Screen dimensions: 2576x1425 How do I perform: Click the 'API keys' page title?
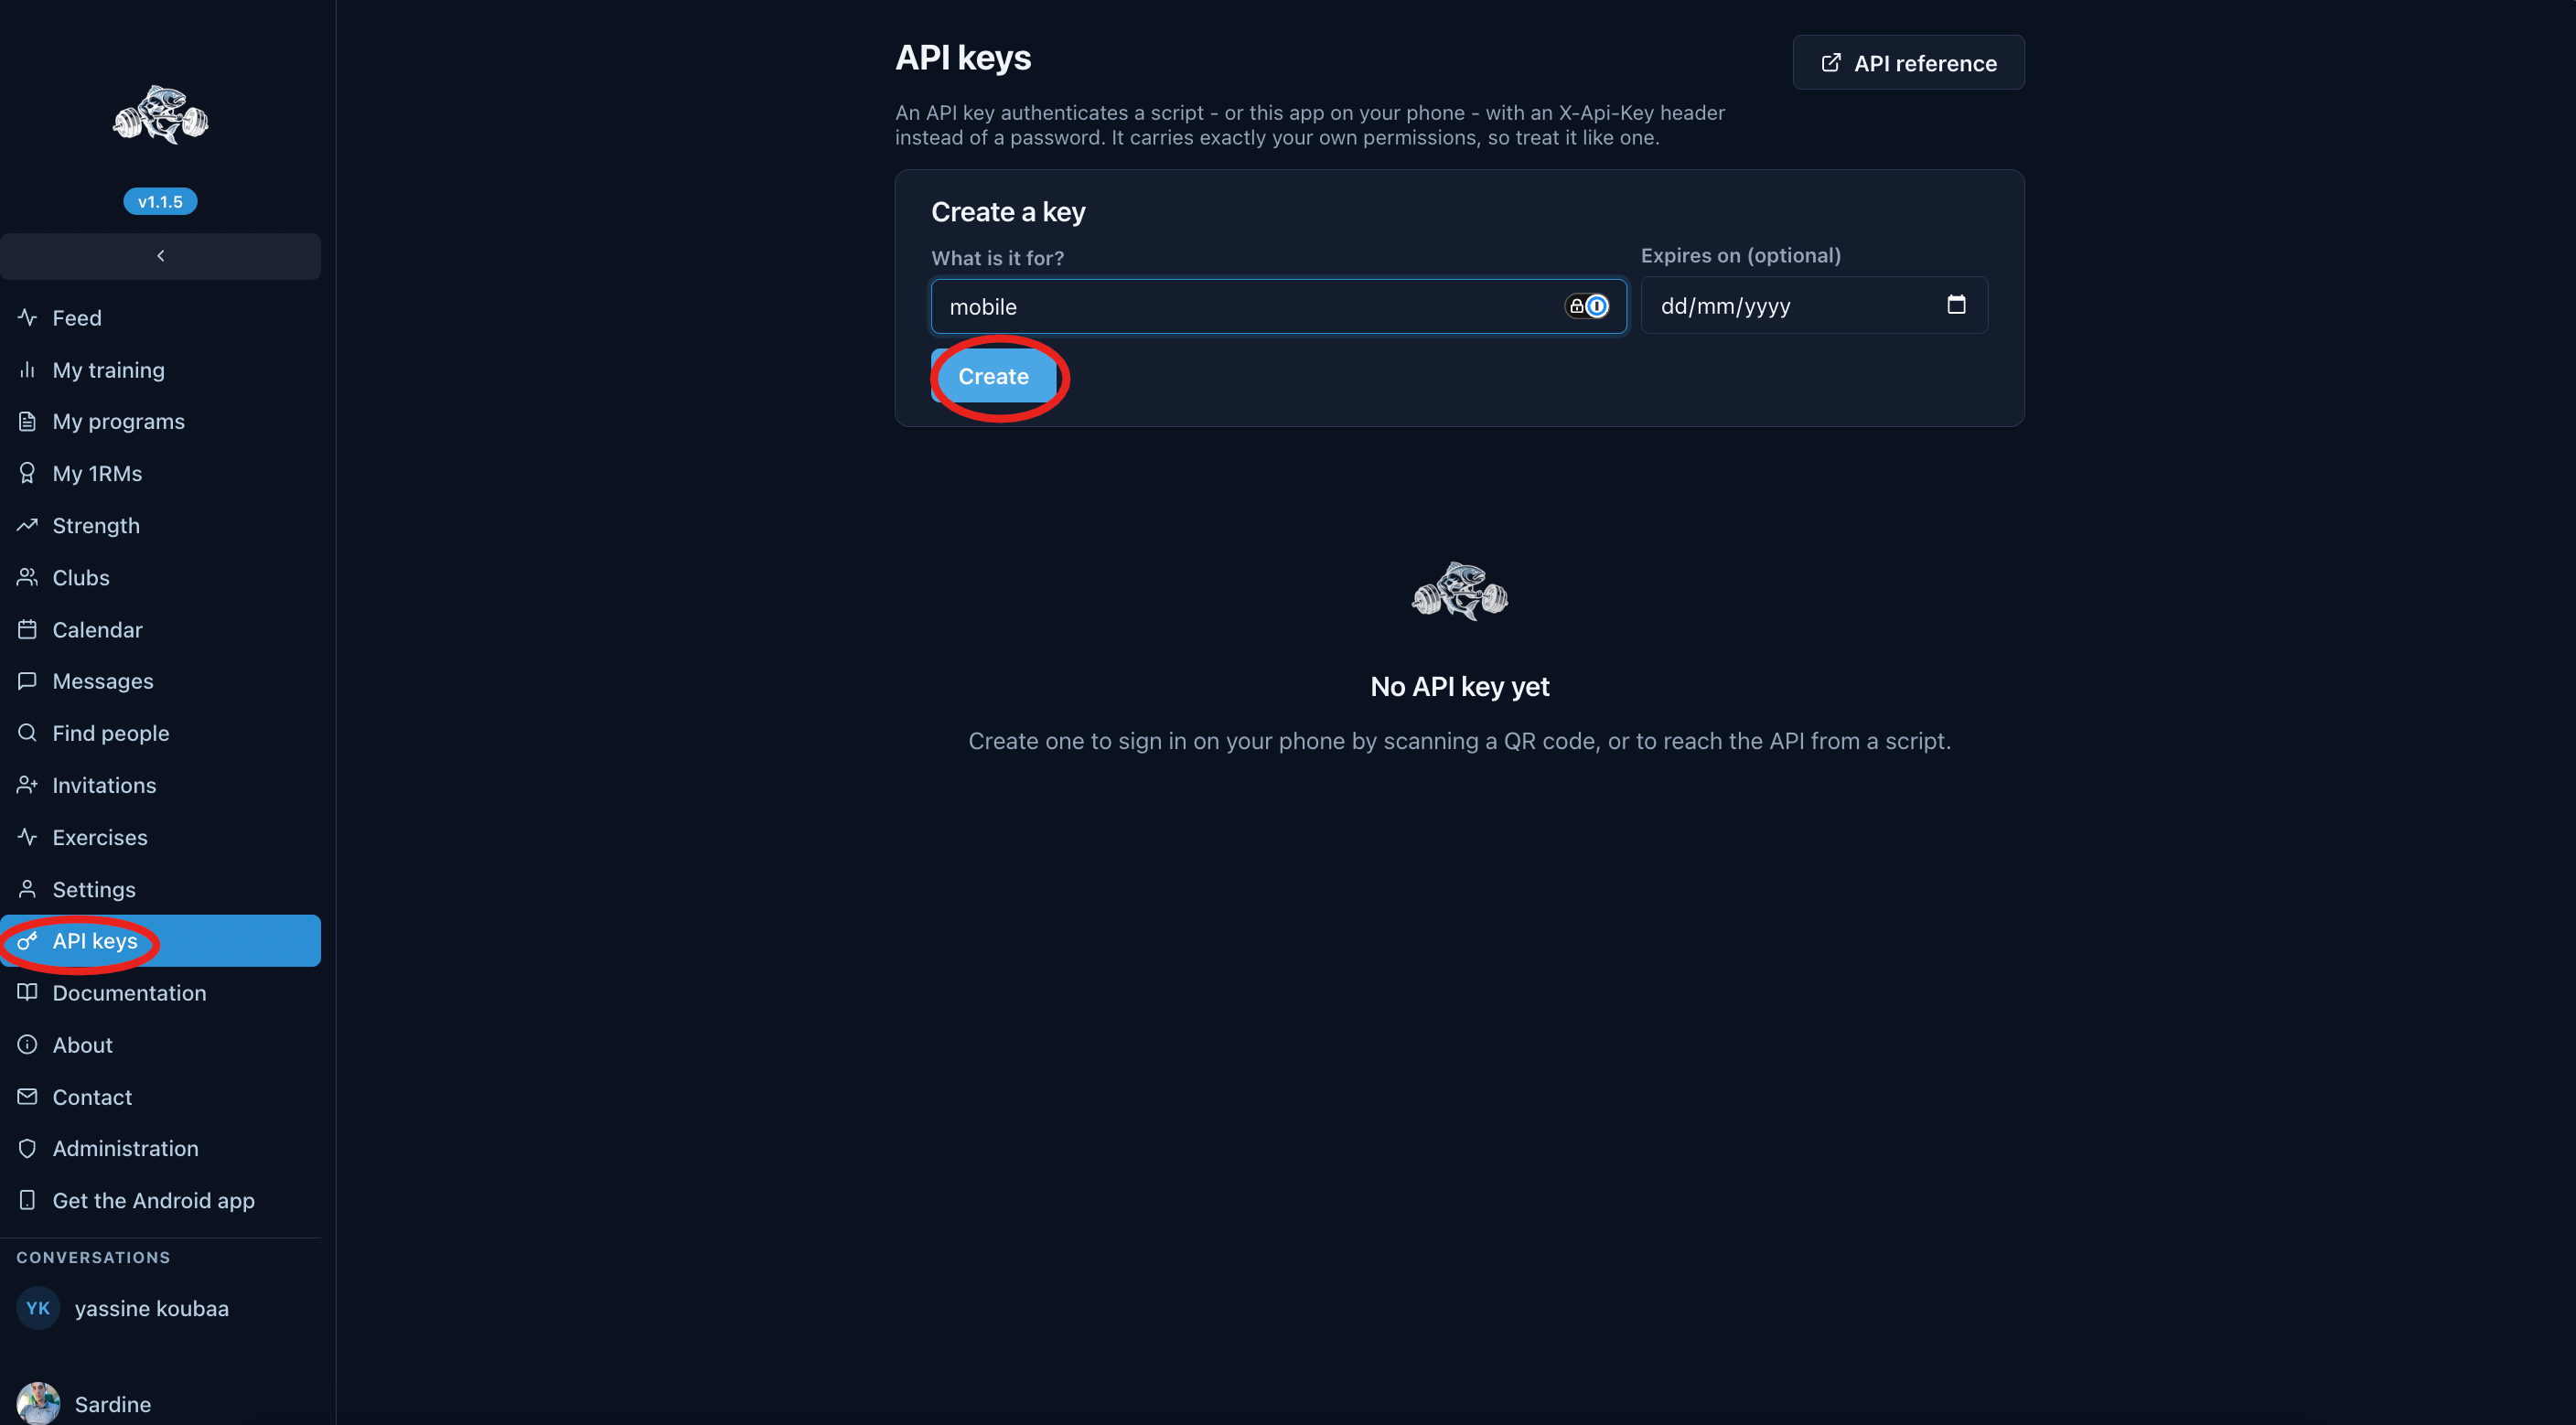[962, 58]
